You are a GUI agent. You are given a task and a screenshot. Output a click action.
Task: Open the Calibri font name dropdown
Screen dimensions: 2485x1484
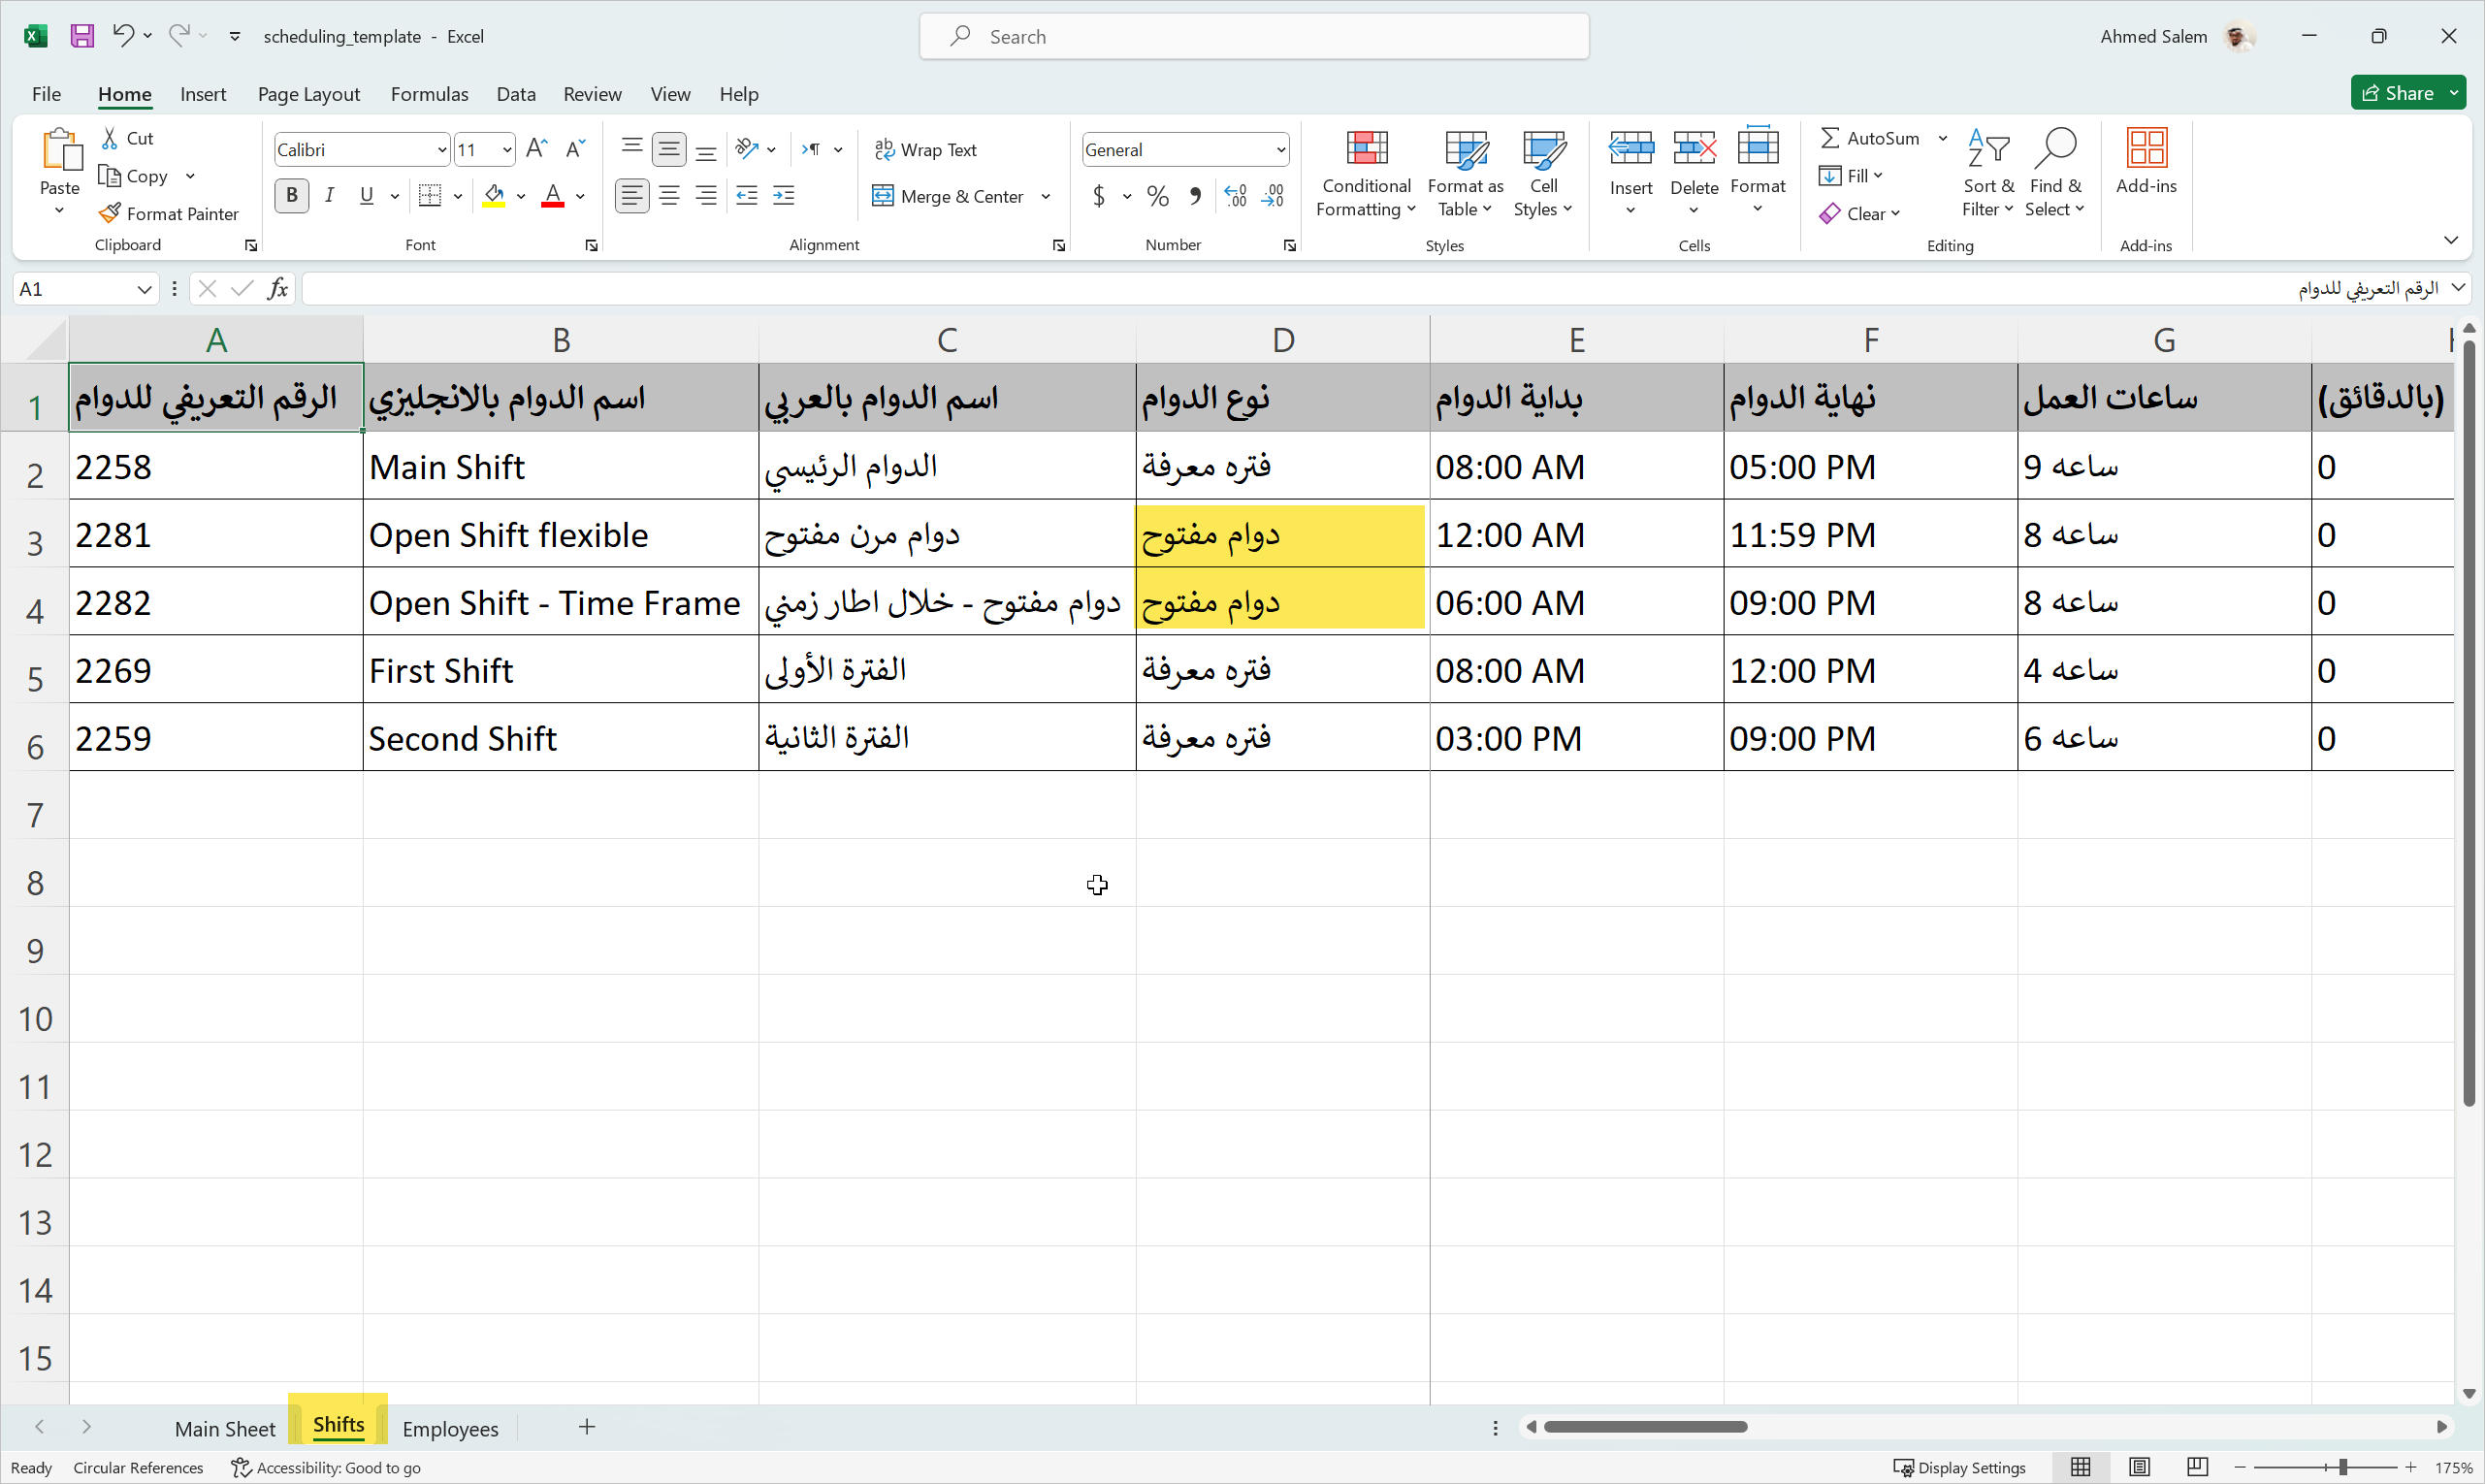click(441, 150)
